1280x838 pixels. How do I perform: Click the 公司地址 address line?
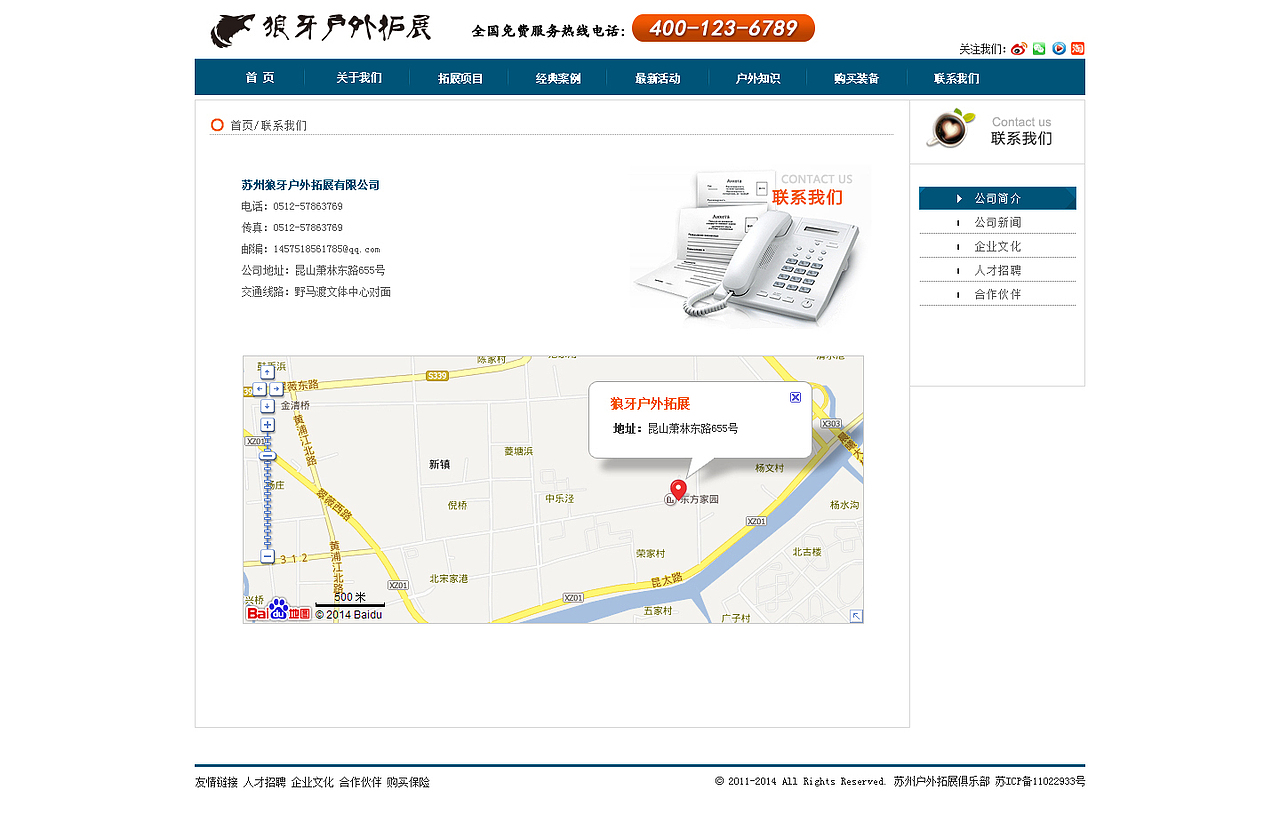[x=313, y=270]
